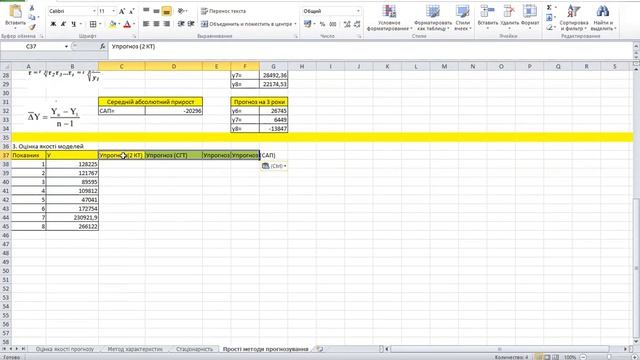This screenshot has height=360, width=640.
Task: Open the Calibri font name dropdown
Action: (94, 11)
